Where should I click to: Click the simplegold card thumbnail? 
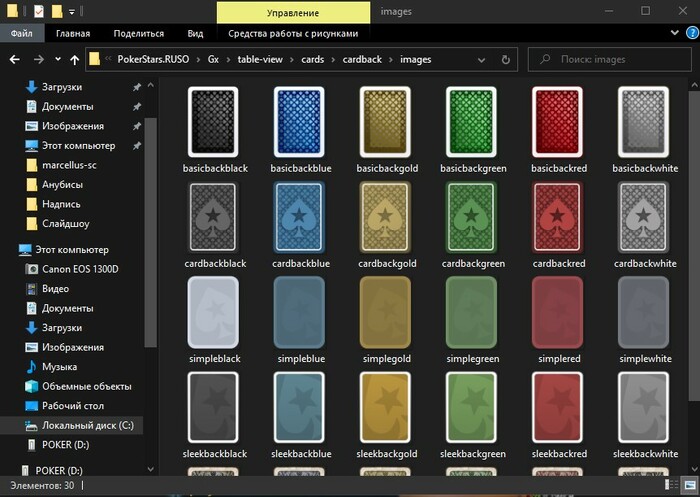[x=385, y=312]
